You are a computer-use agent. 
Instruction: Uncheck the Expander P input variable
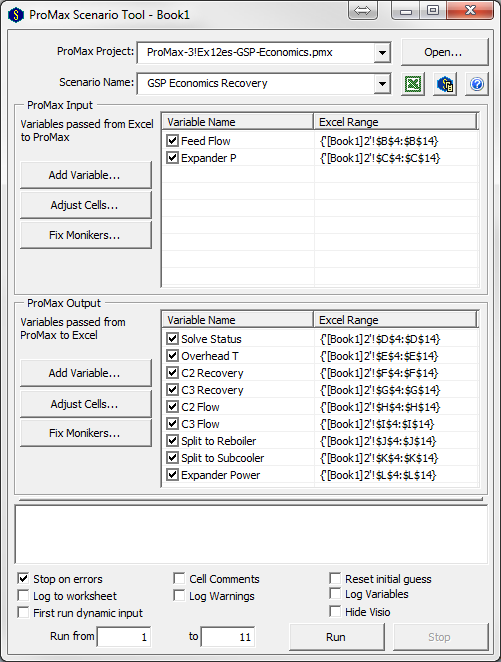(172, 158)
